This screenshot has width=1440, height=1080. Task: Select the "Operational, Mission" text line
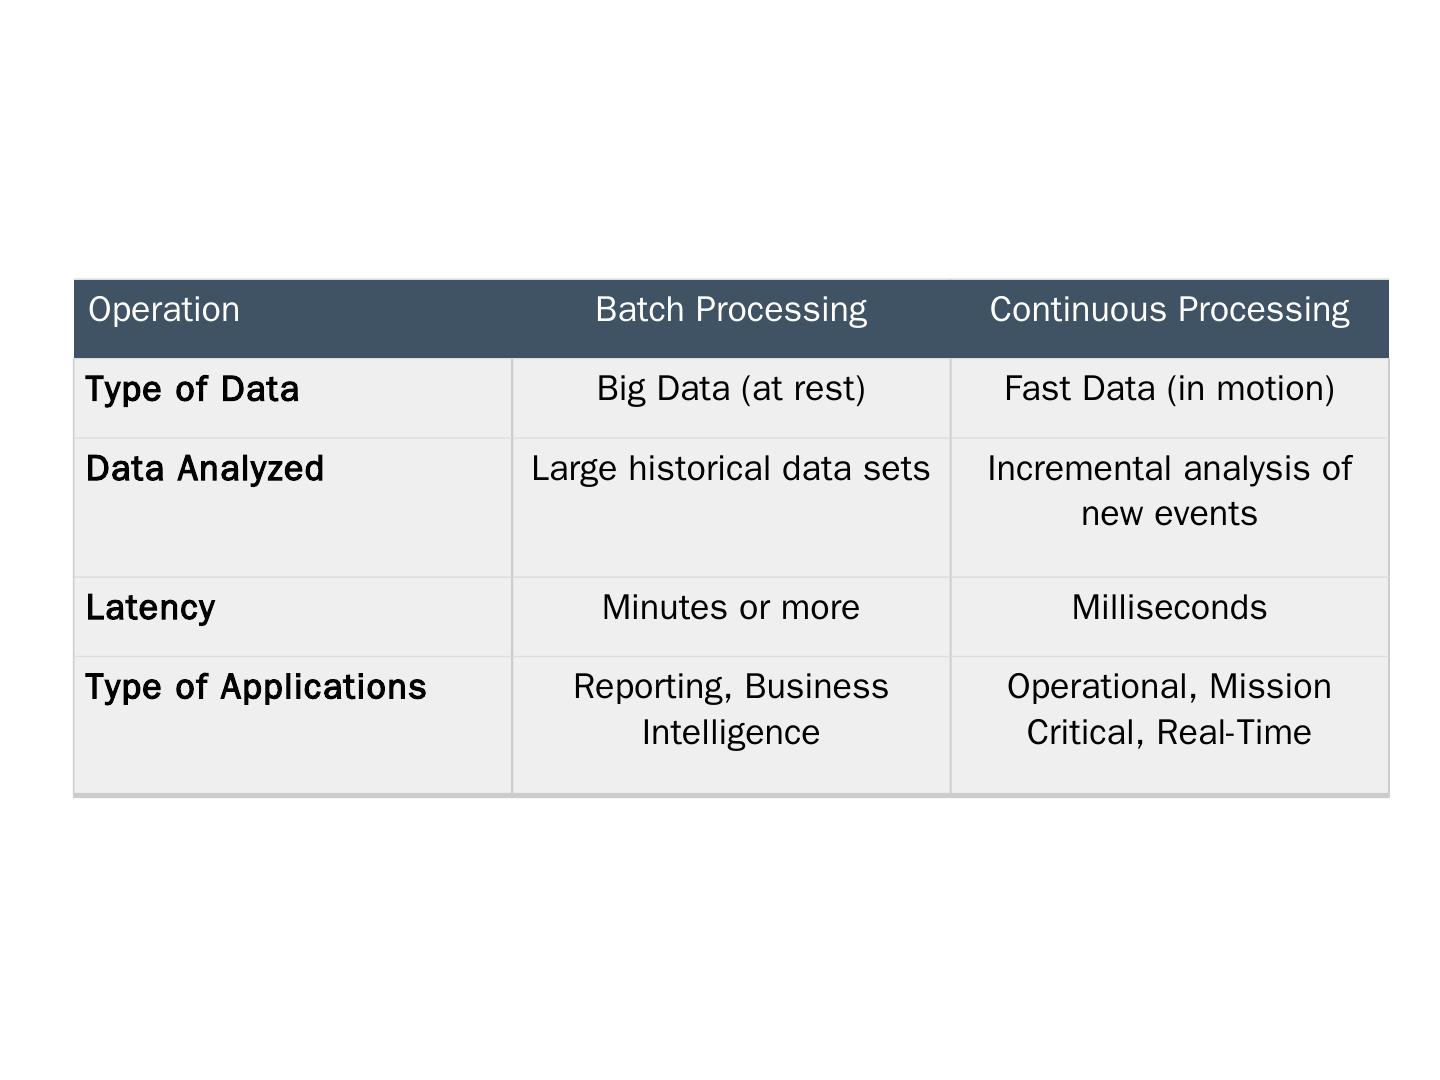click(1169, 687)
